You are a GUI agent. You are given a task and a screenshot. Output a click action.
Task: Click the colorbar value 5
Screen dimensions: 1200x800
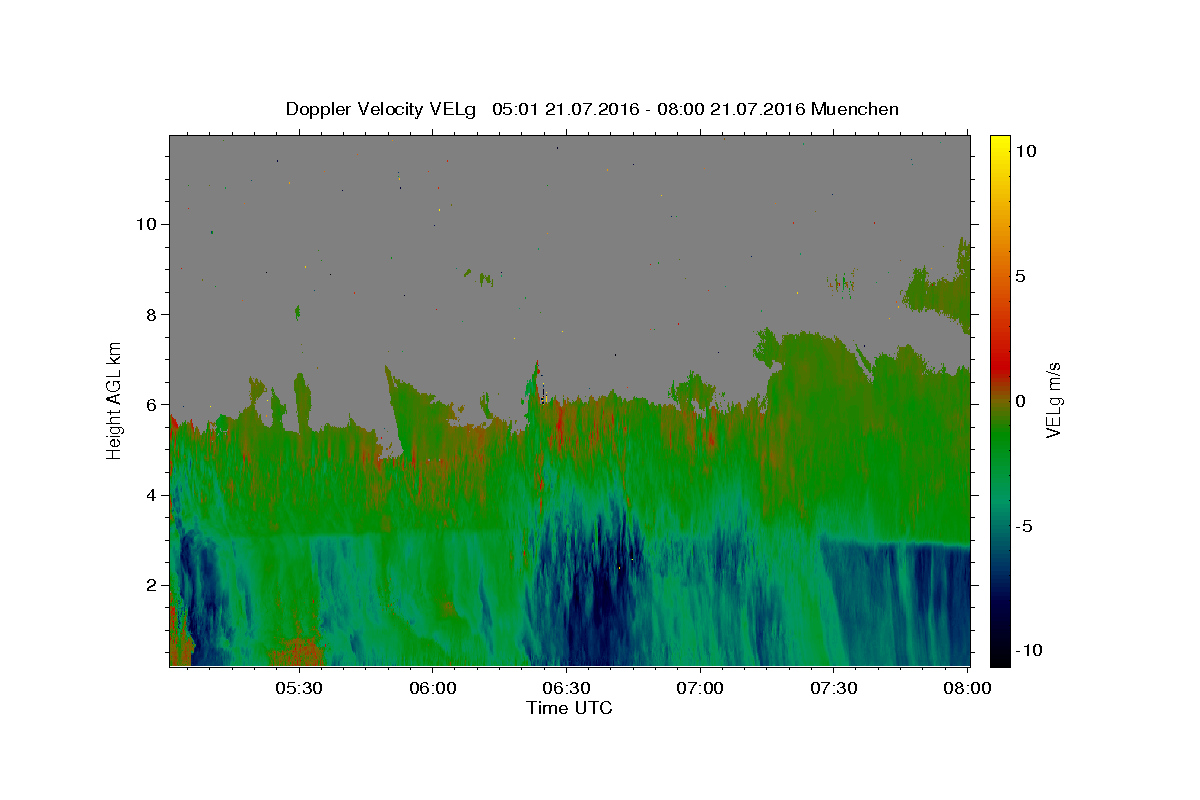click(1019, 276)
